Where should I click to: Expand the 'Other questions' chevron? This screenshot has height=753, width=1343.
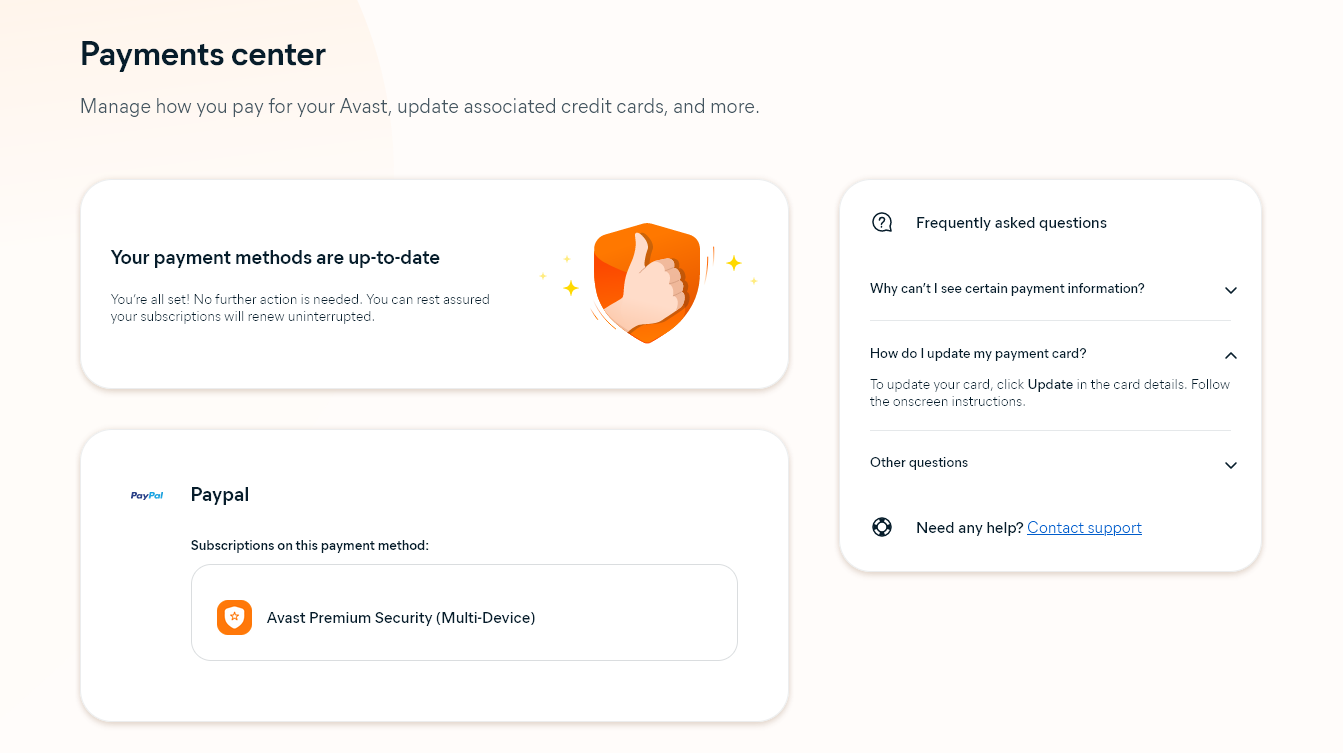pyautogui.click(x=1231, y=465)
